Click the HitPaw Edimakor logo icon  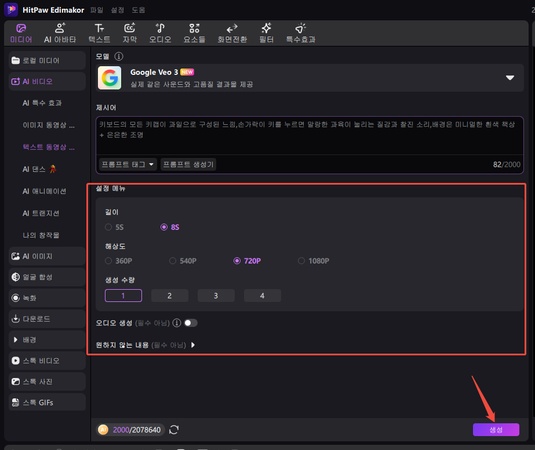11,10
